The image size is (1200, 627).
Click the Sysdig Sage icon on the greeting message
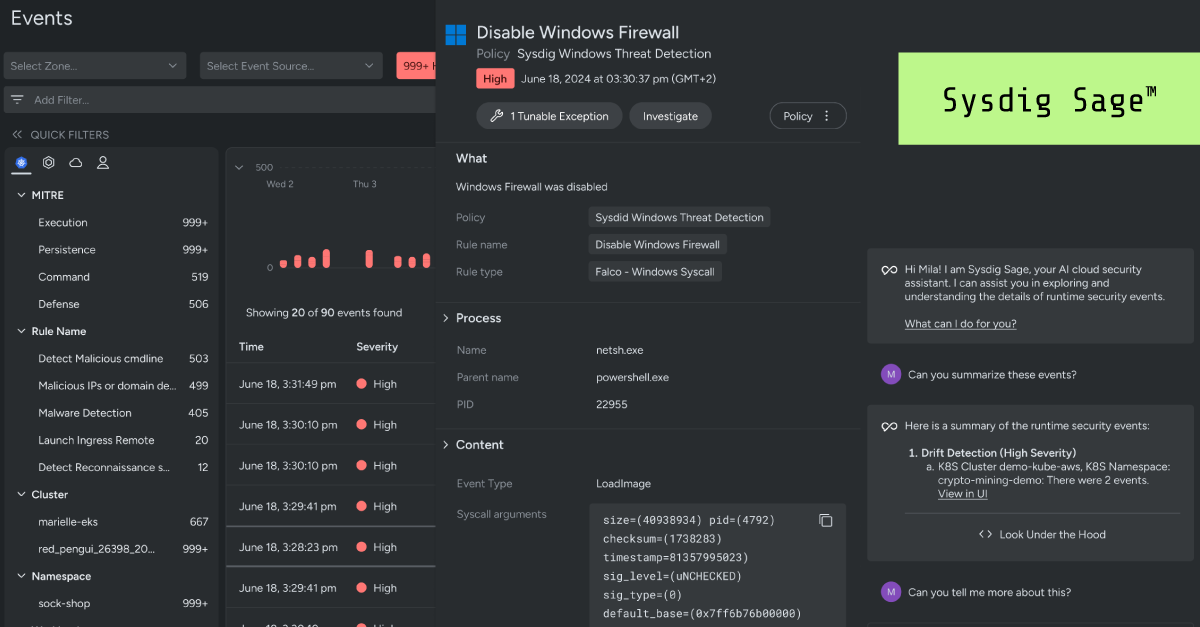(890, 270)
